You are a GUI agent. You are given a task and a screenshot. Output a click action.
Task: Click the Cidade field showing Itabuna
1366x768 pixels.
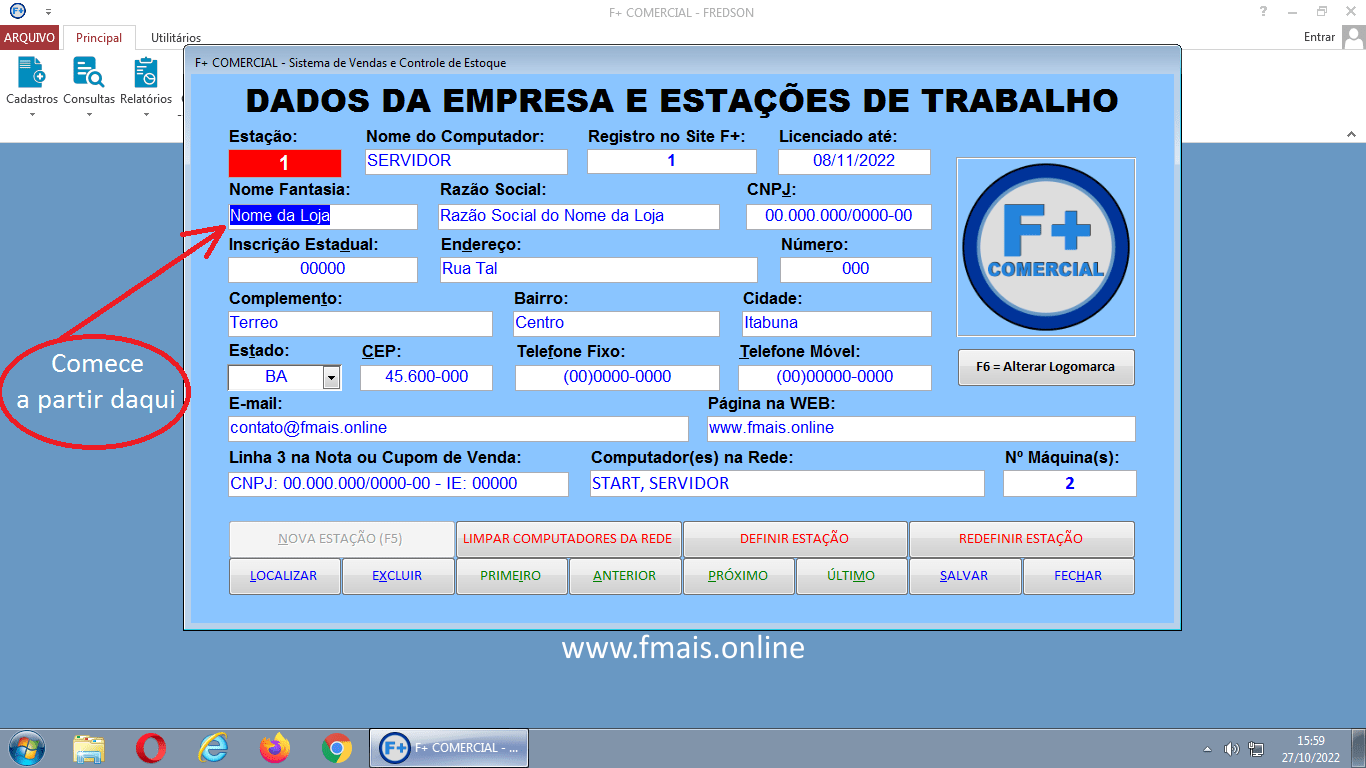pyautogui.click(x=837, y=323)
